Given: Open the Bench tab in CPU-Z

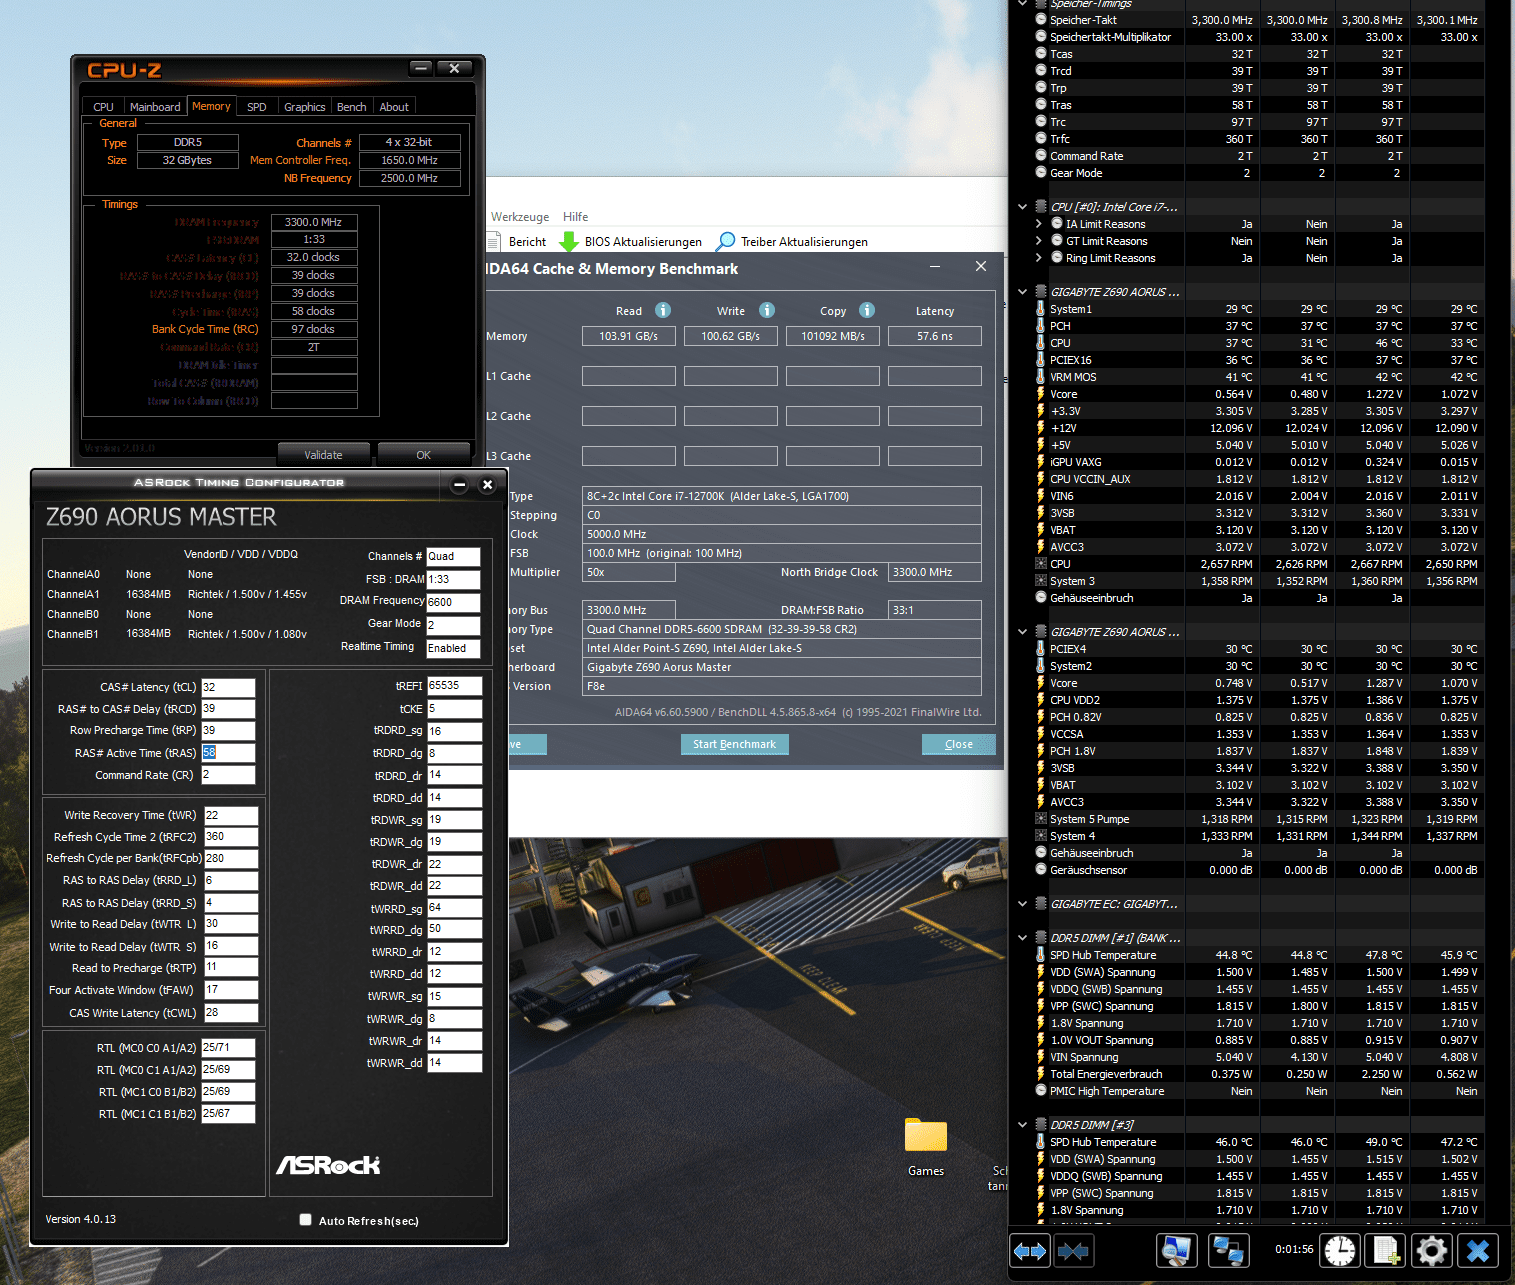Looking at the screenshot, I should point(351,107).
